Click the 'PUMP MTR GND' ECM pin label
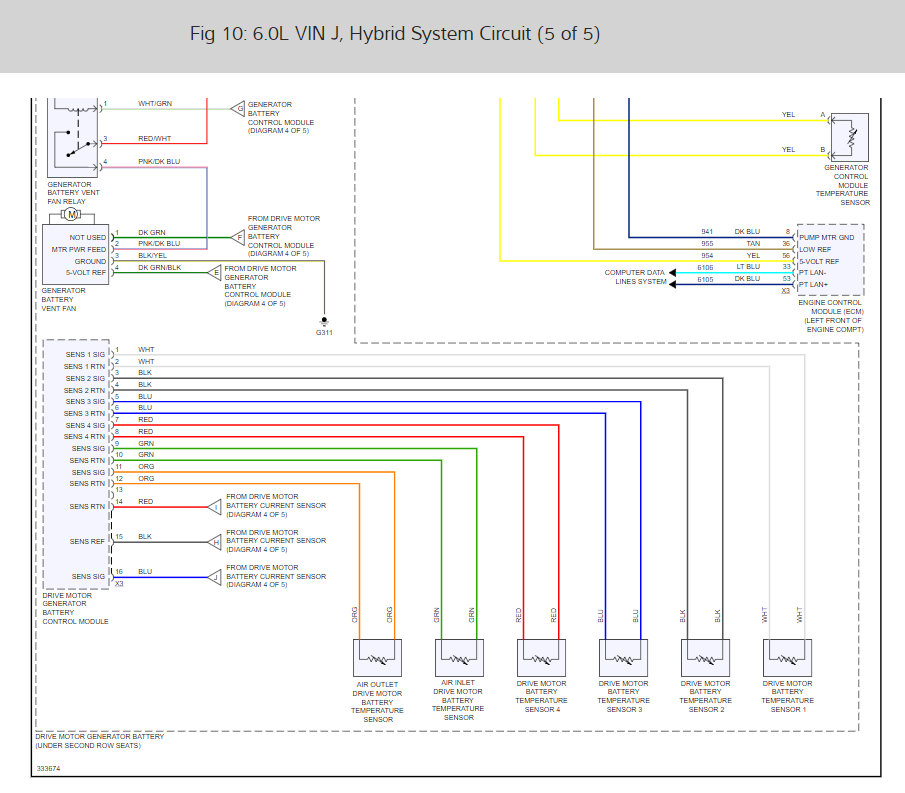Image resolution: width=905 pixels, height=793 pixels. (827, 238)
